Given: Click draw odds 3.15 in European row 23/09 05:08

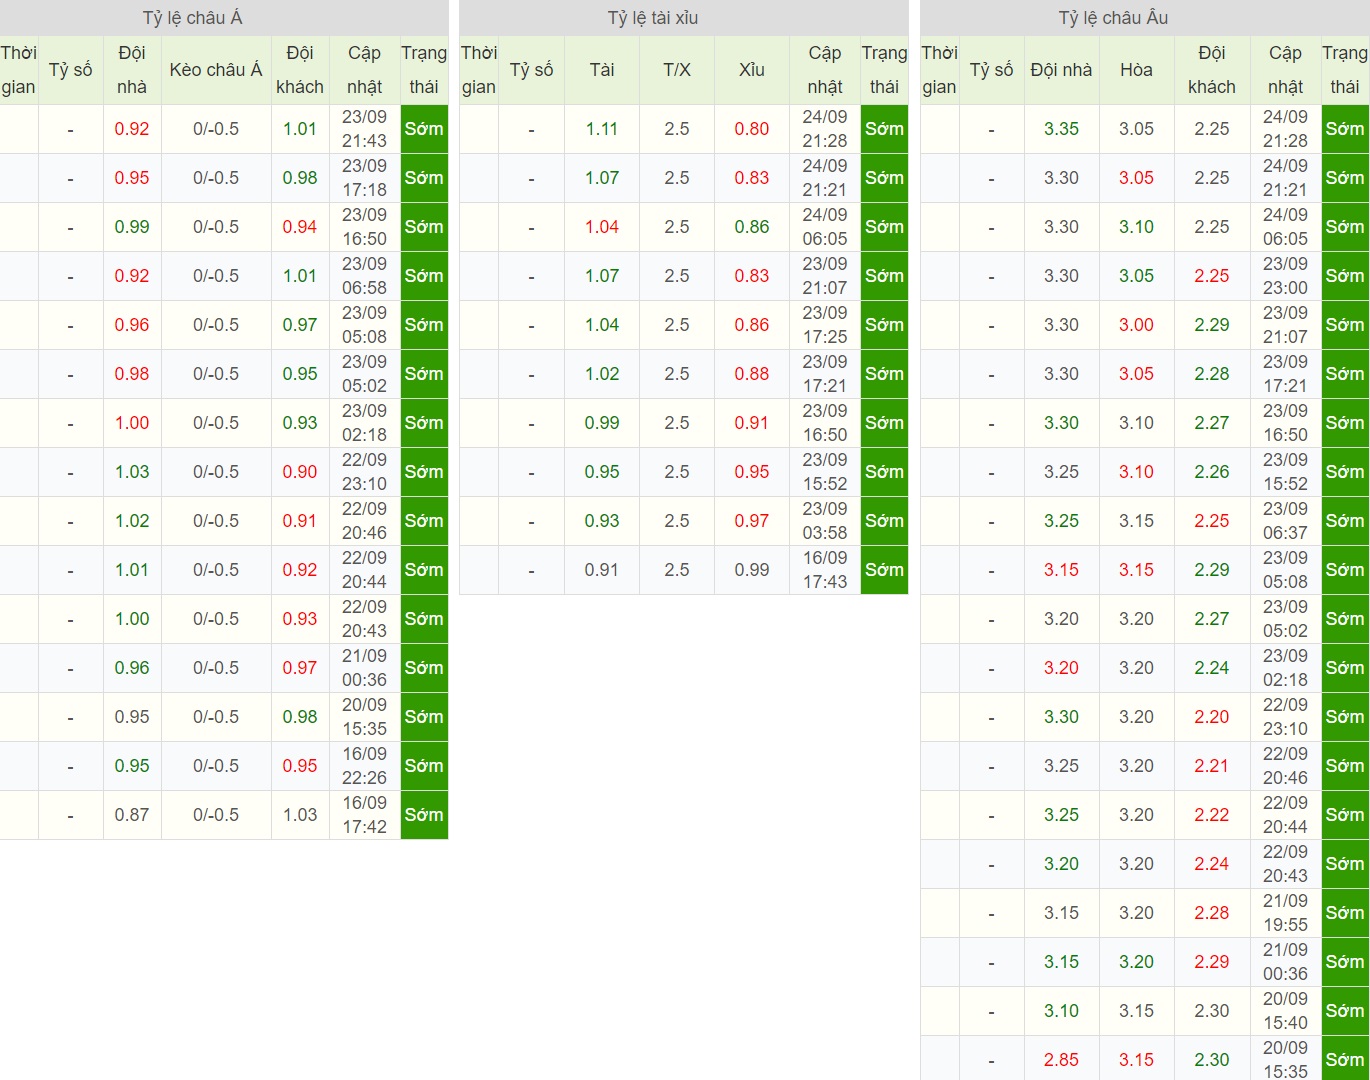Looking at the screenshot, I should pyautogui.click(x=1136, y=570).
